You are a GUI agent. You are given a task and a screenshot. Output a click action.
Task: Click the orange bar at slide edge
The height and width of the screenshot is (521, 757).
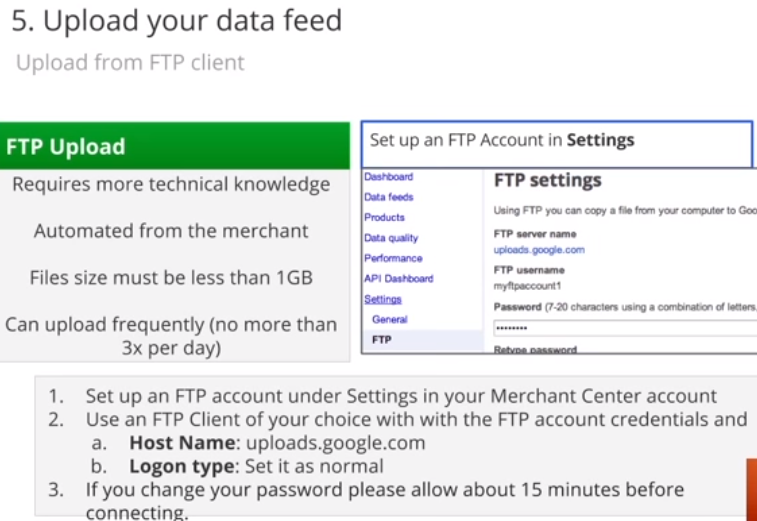(752, 488)
